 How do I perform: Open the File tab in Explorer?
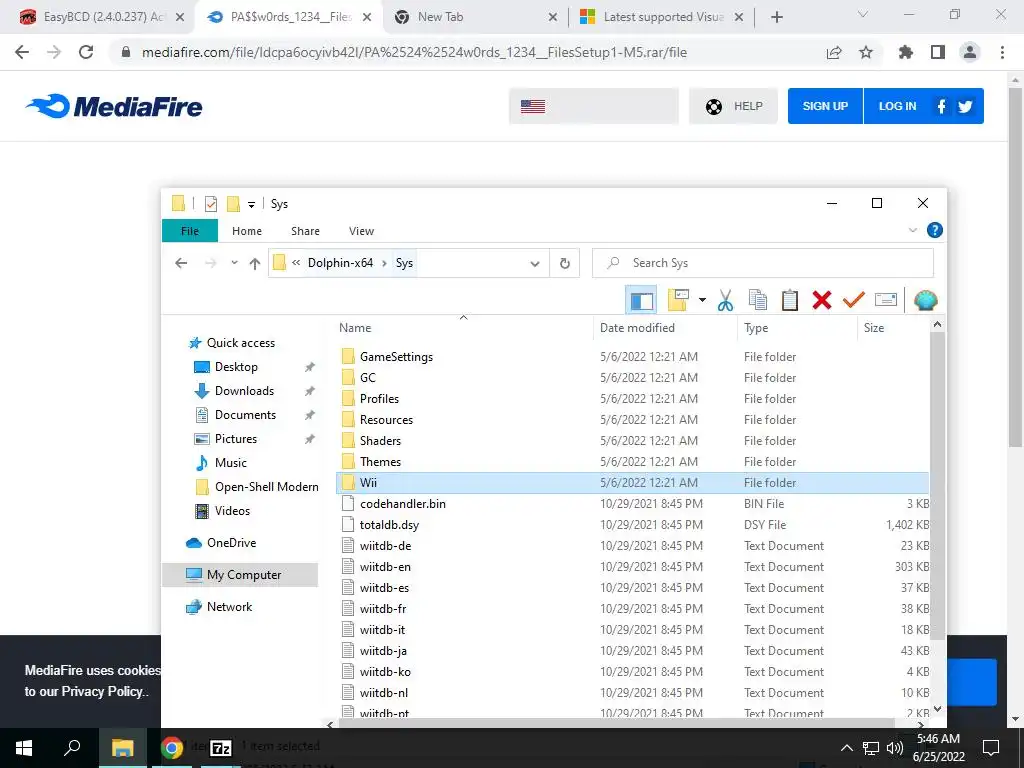[190, 231]
